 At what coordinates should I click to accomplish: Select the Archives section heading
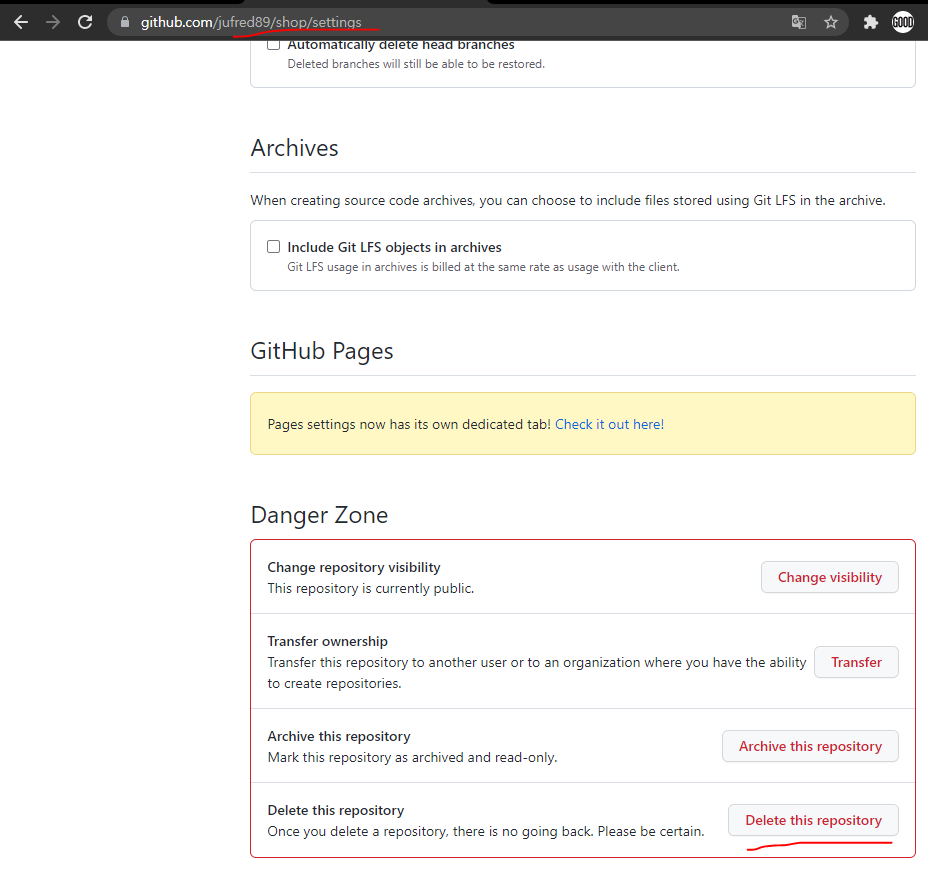pos(295,148)
